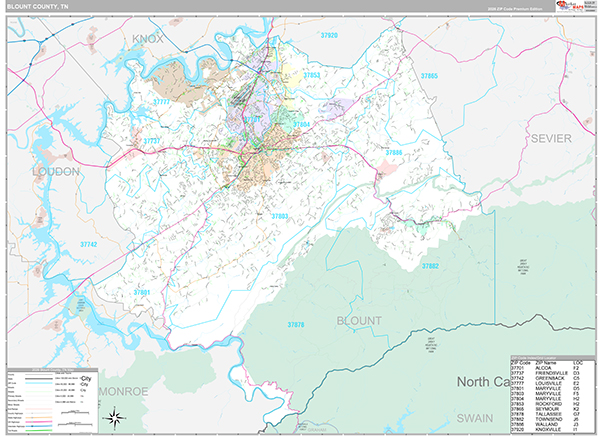600x436 pixels.
Task: Click GREENBACK in the ZIP index table
Action: (549, 378)
